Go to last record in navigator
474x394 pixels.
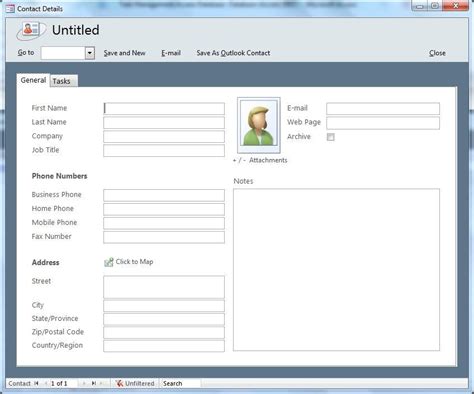tap(94, 383)
